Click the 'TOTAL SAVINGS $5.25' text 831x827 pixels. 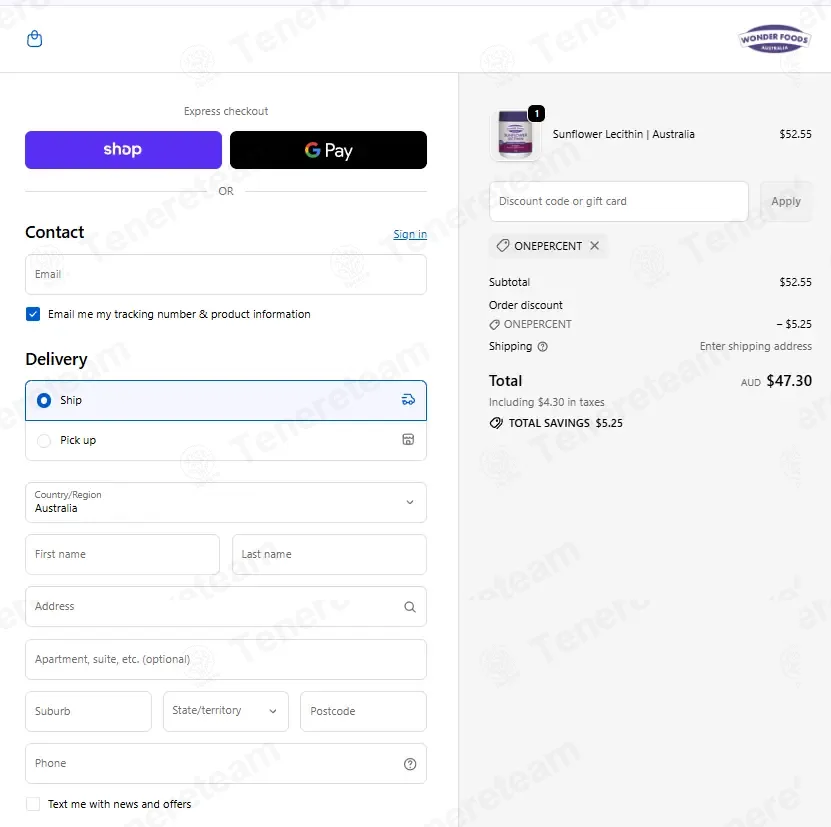tap(565, 423)
